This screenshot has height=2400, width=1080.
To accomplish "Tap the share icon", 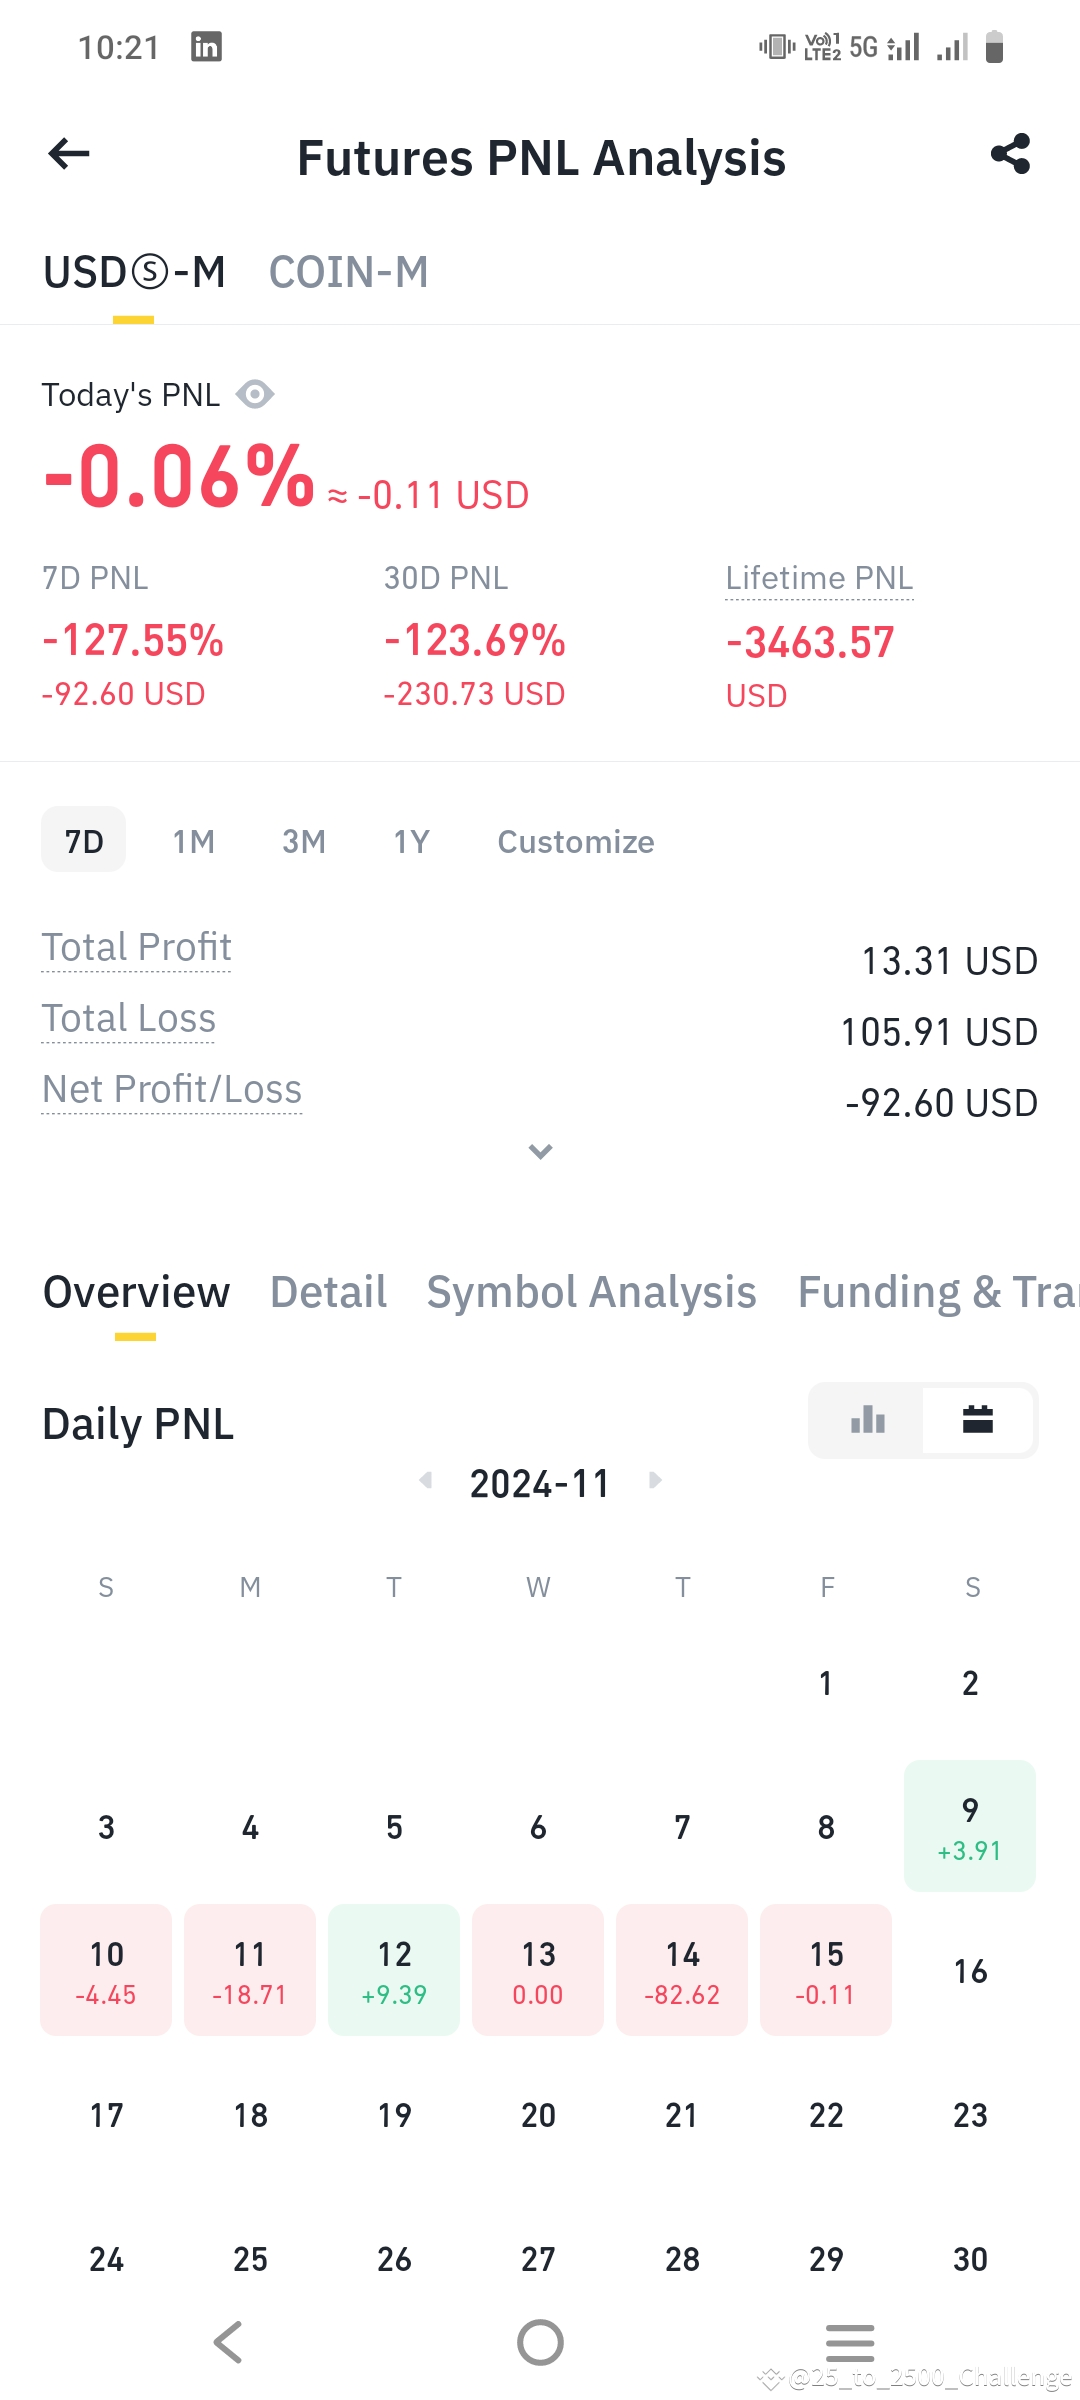I will [x=1010, y=154].
